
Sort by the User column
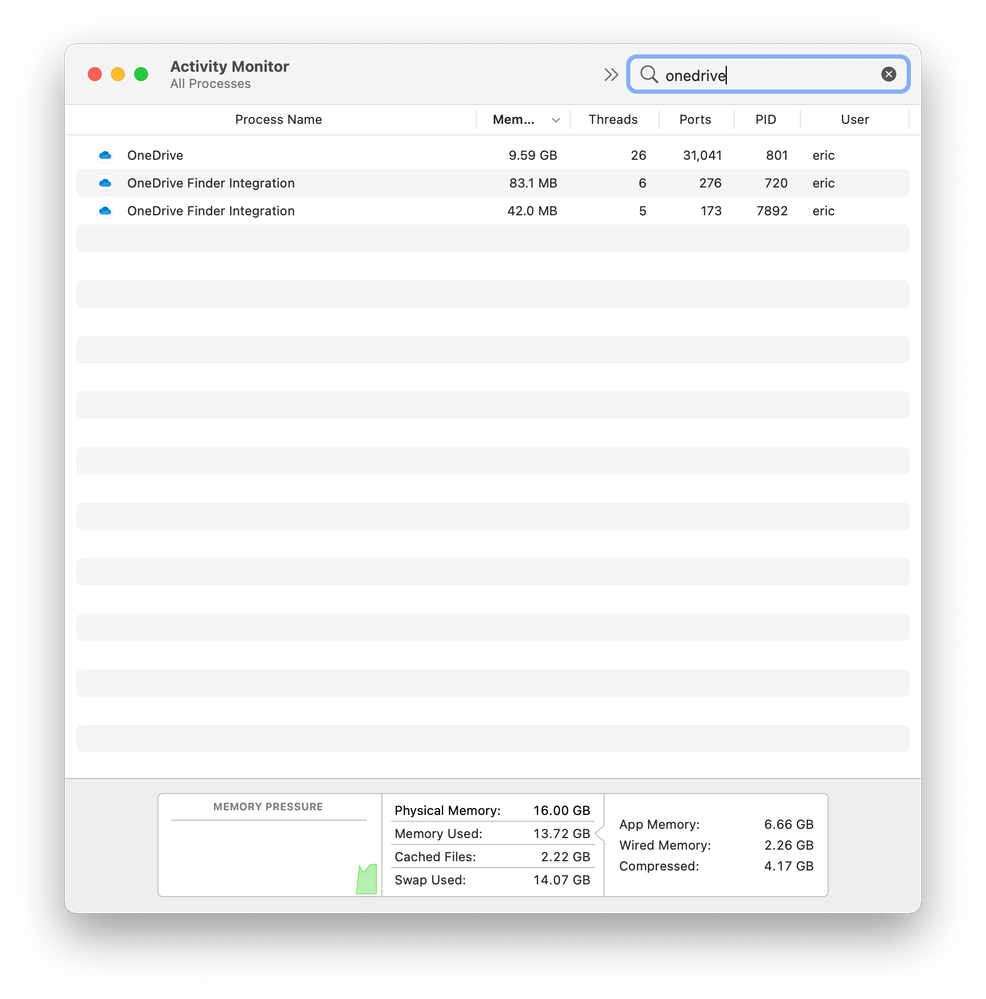point(855,120)
